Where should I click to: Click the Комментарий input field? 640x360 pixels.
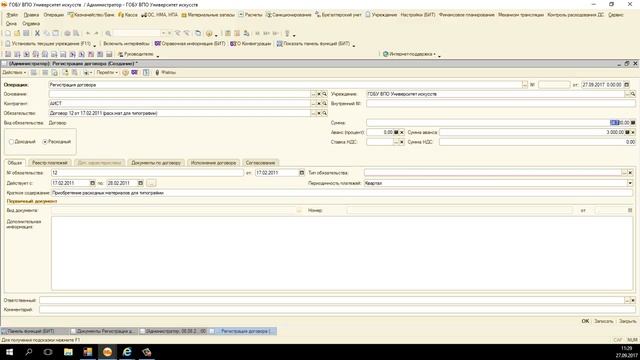click(x=337, y=310)
